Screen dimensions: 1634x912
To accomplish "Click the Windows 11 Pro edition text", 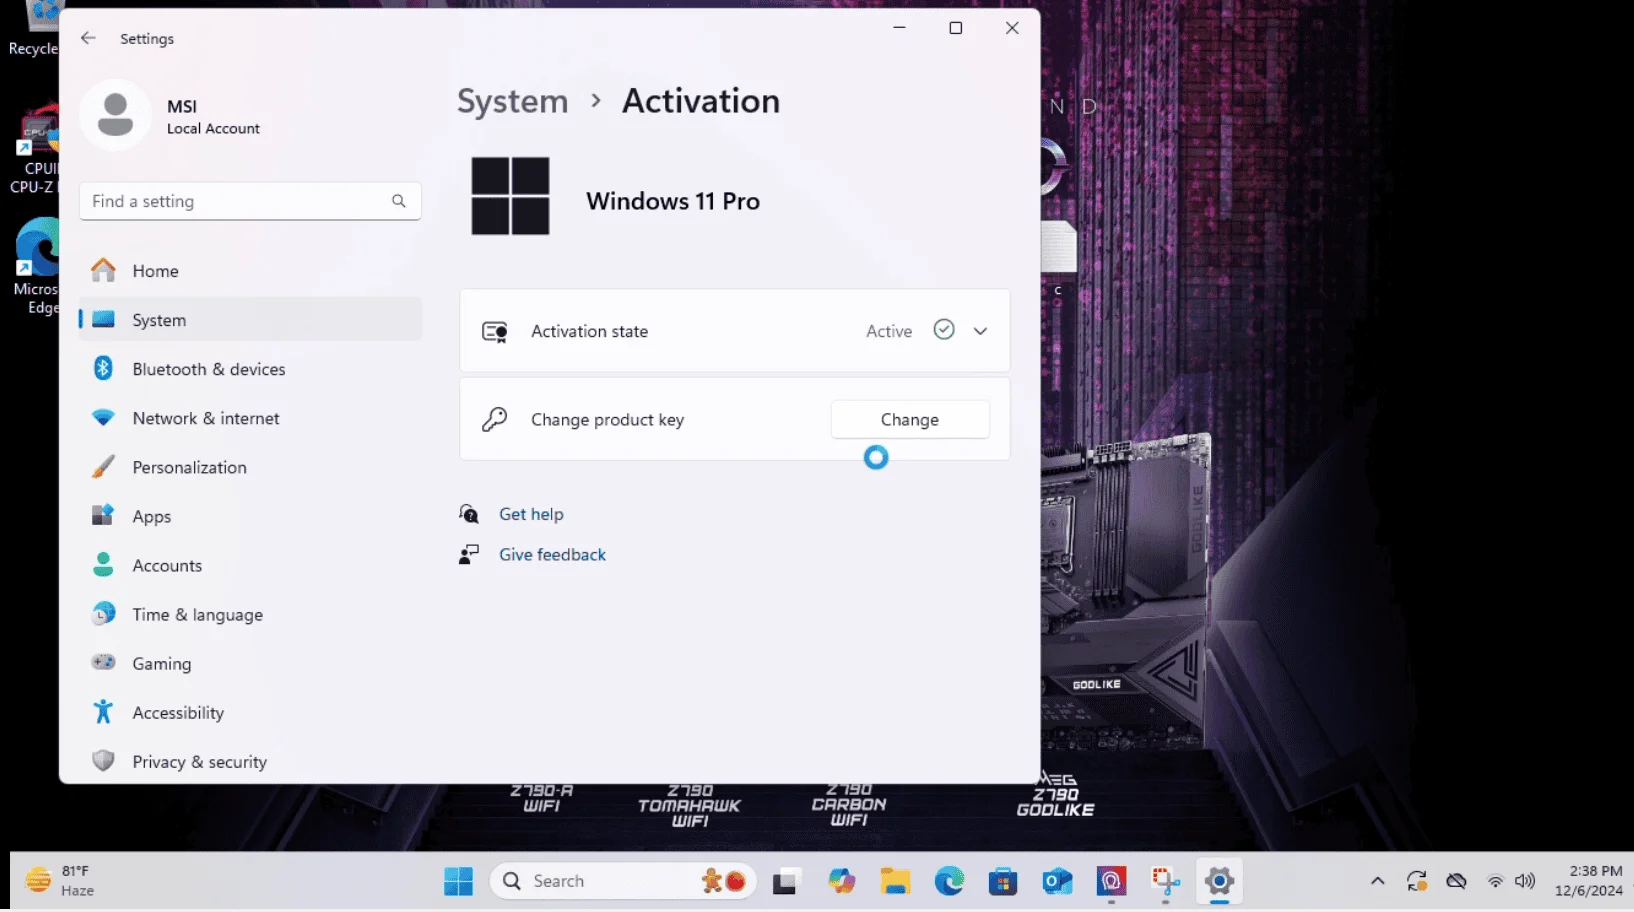I will [x=673, y=201].
